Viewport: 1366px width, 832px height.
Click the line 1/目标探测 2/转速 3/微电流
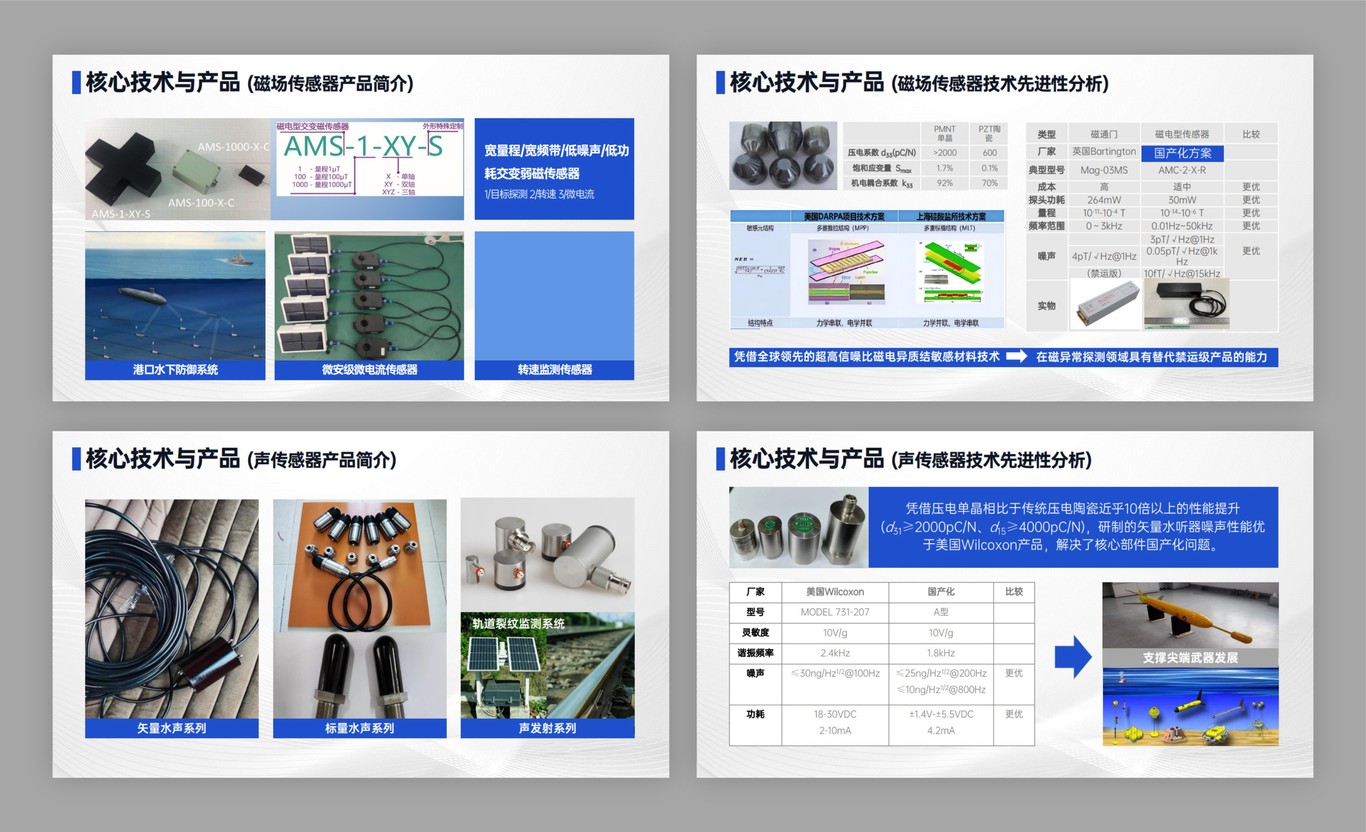click(x=539, y=194)
